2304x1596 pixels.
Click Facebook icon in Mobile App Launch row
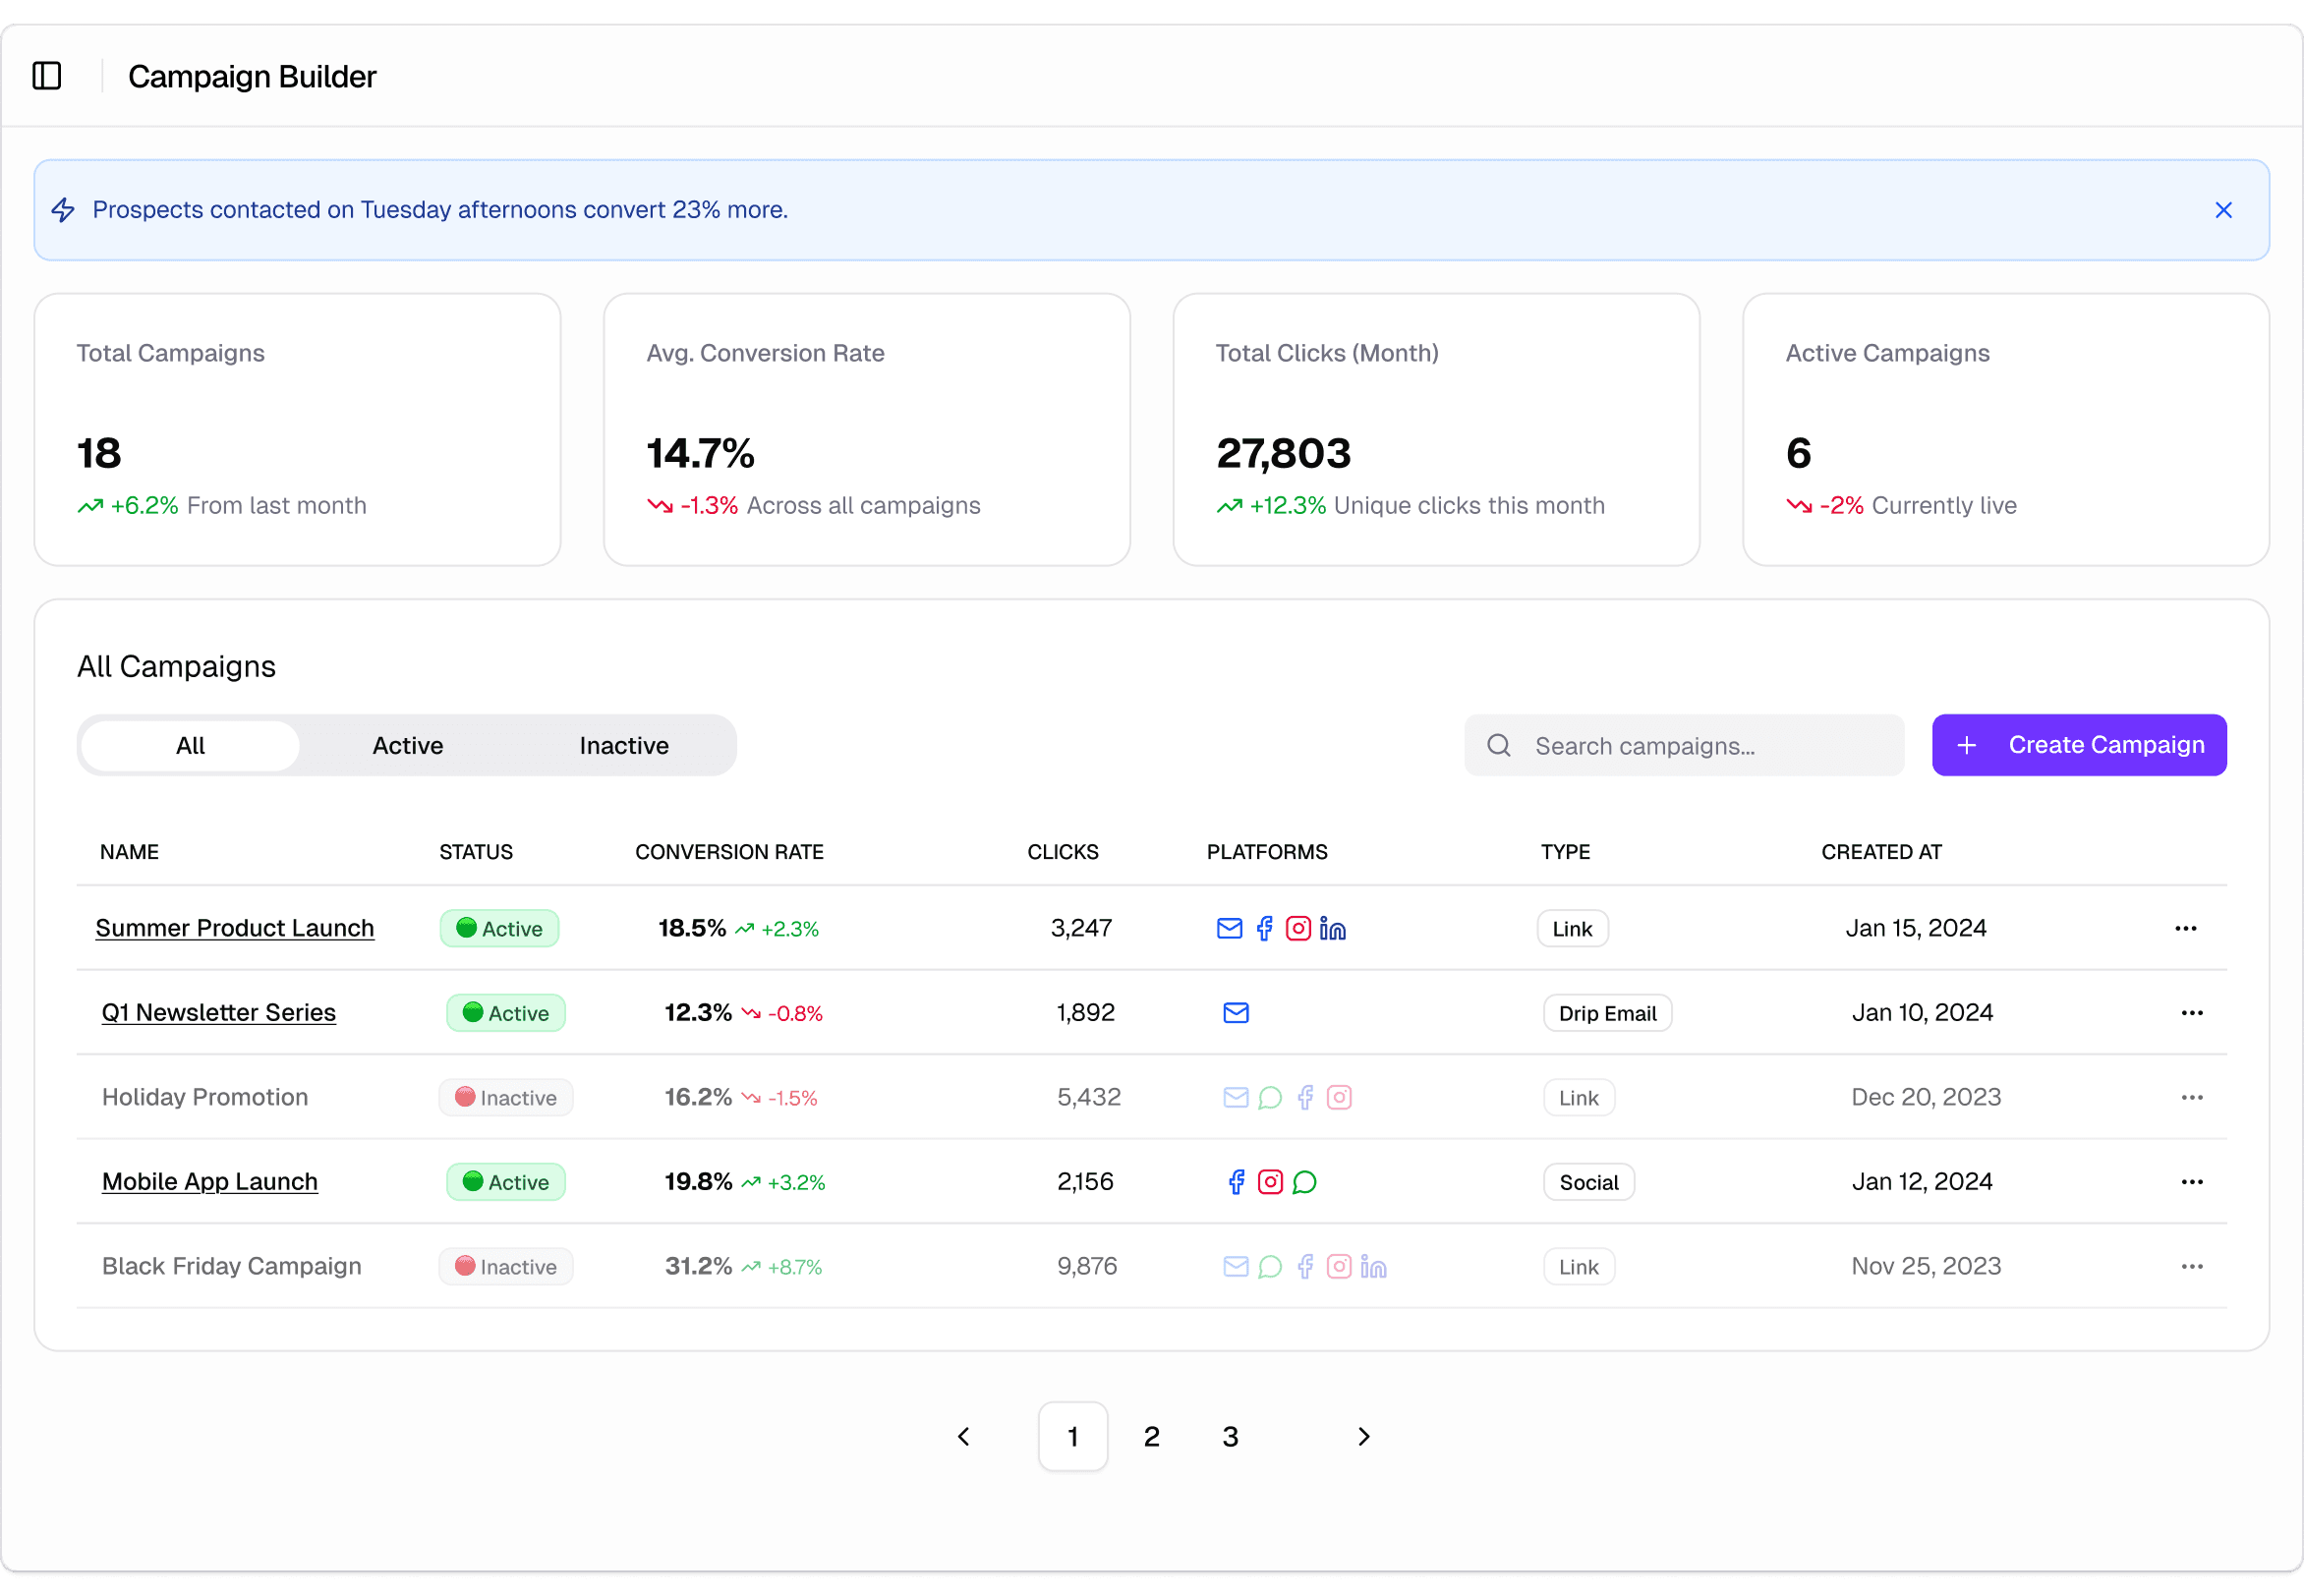1236,1182
